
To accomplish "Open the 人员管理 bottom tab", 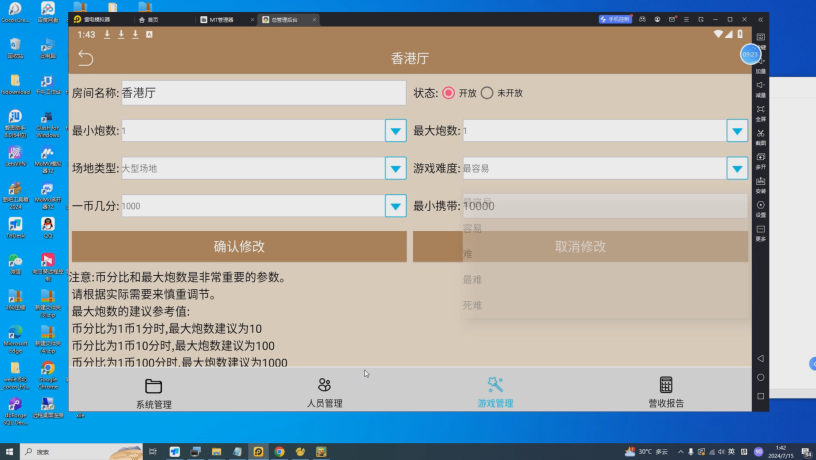I will click(x=324, y=392).
